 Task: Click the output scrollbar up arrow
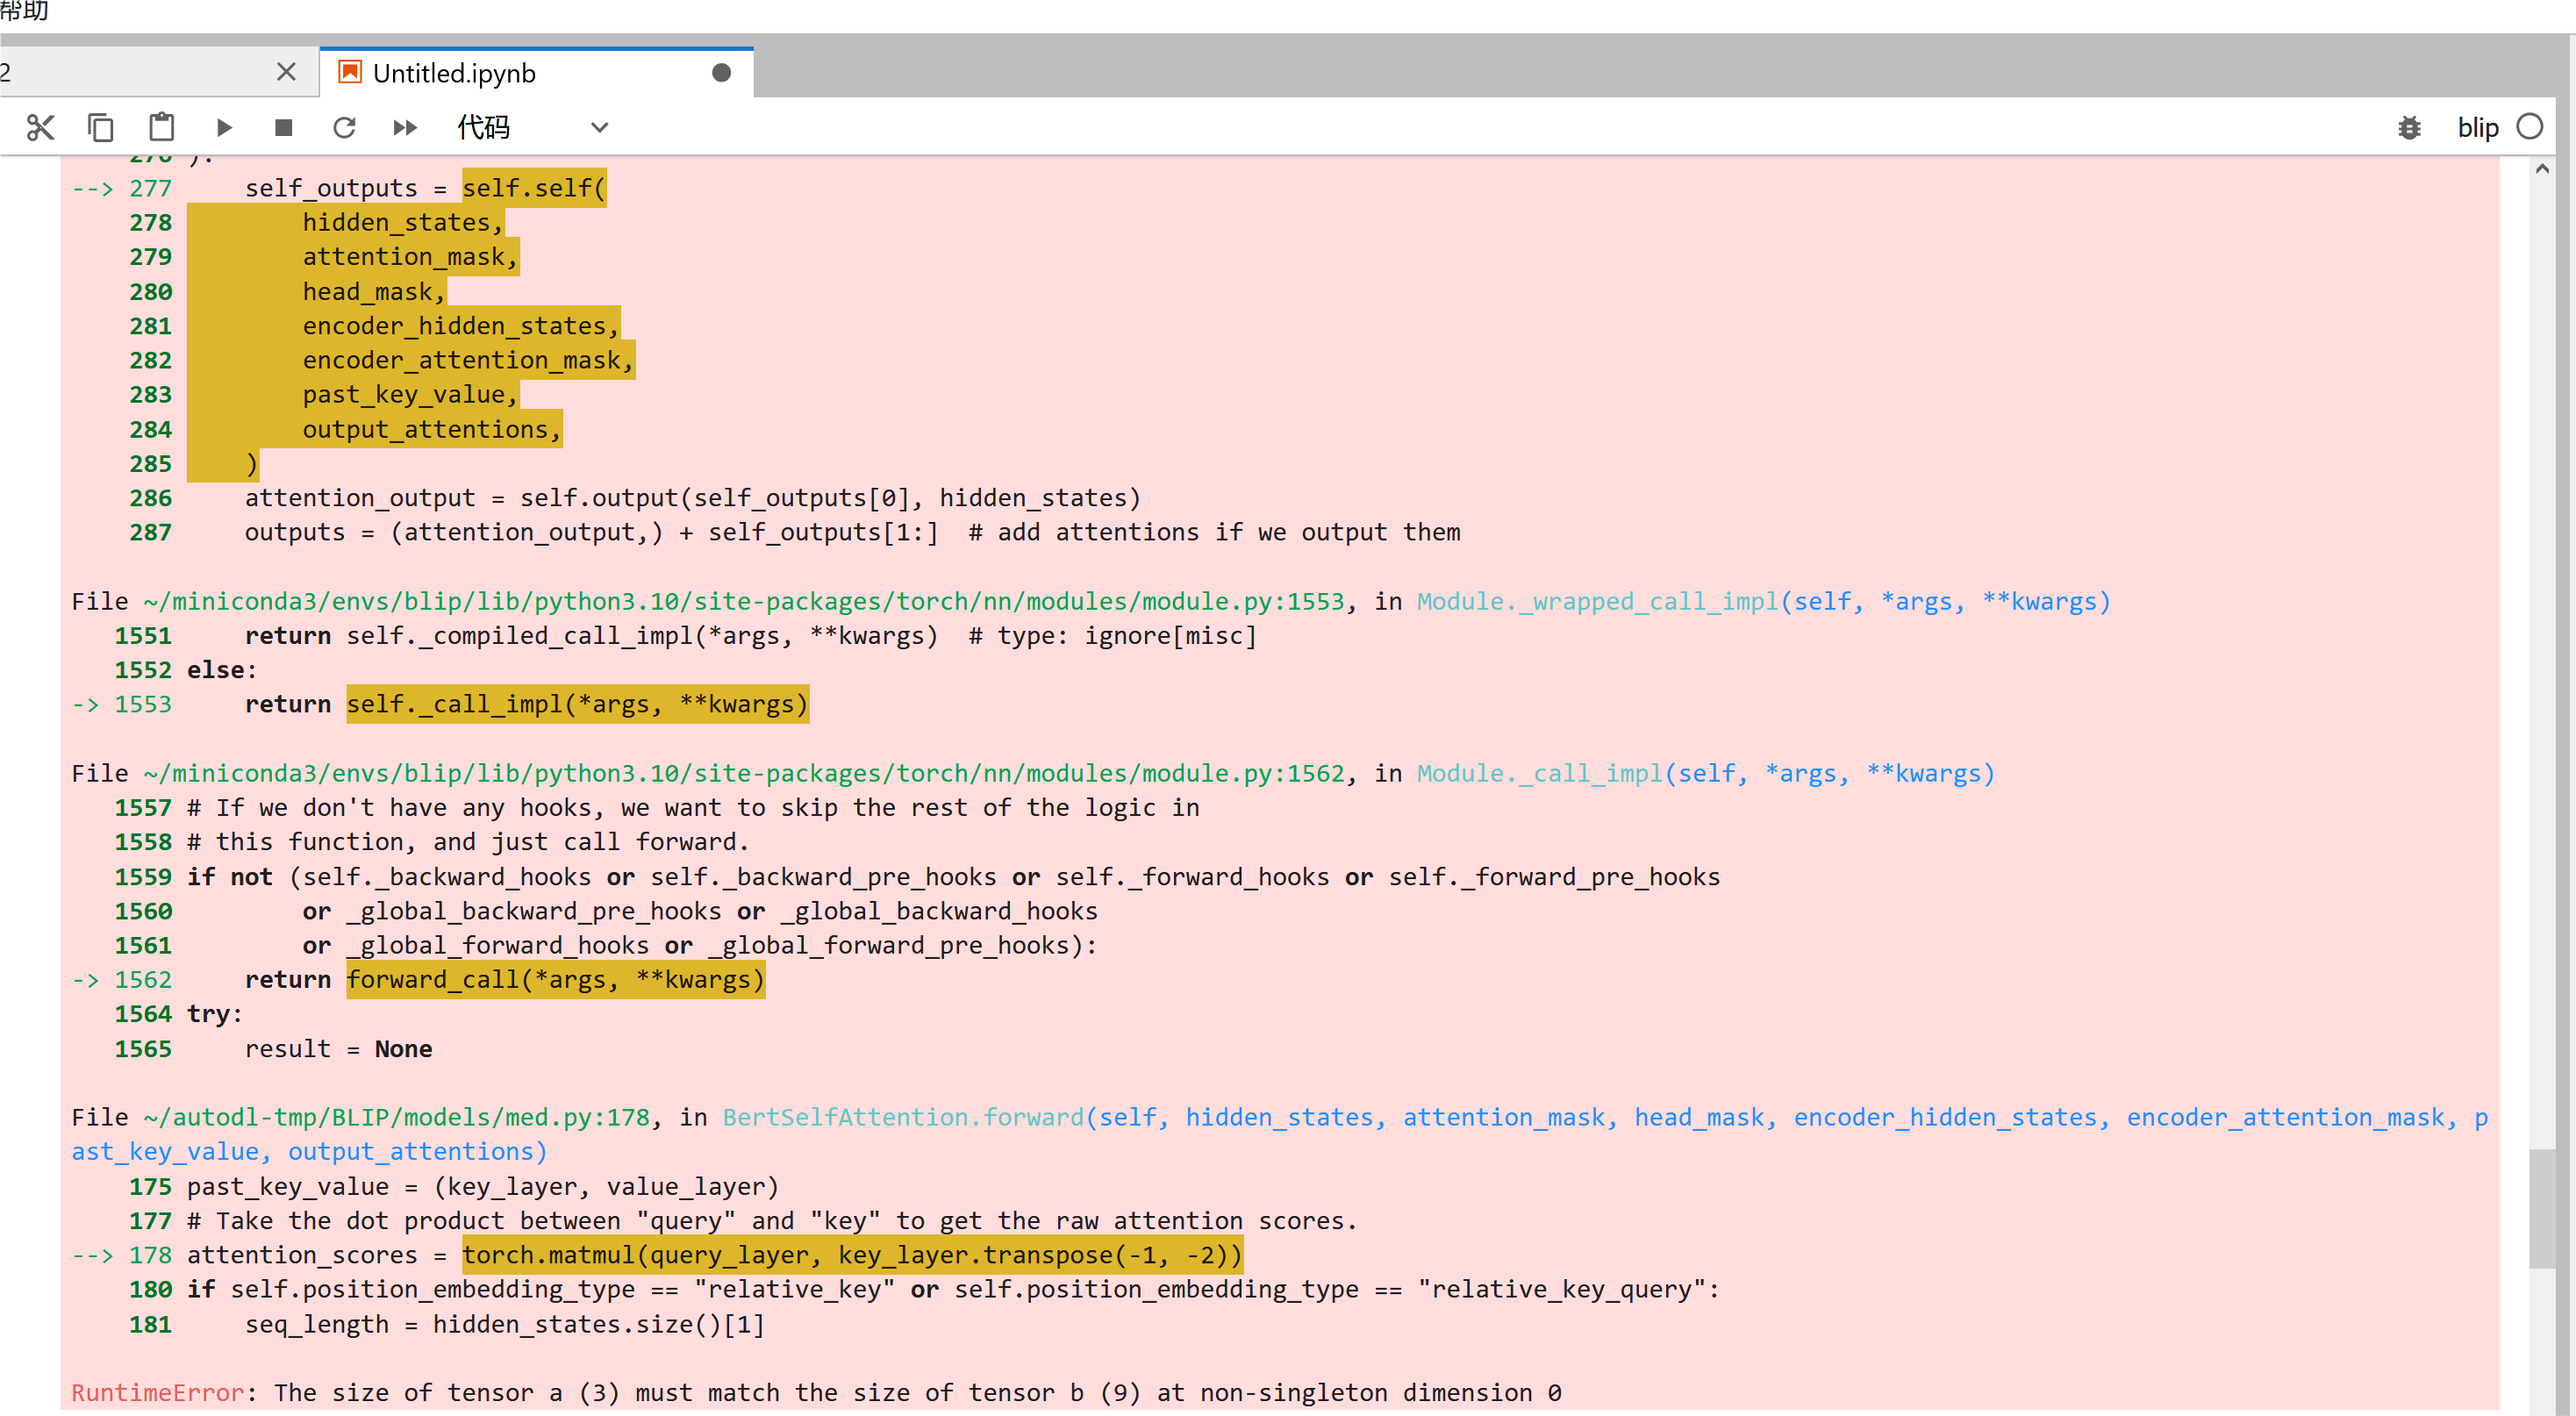click(x=2542, y=169)
